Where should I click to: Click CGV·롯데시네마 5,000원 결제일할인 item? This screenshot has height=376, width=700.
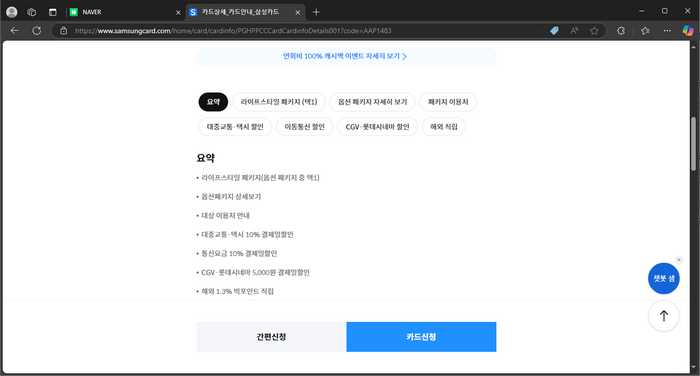coord(255,272)
